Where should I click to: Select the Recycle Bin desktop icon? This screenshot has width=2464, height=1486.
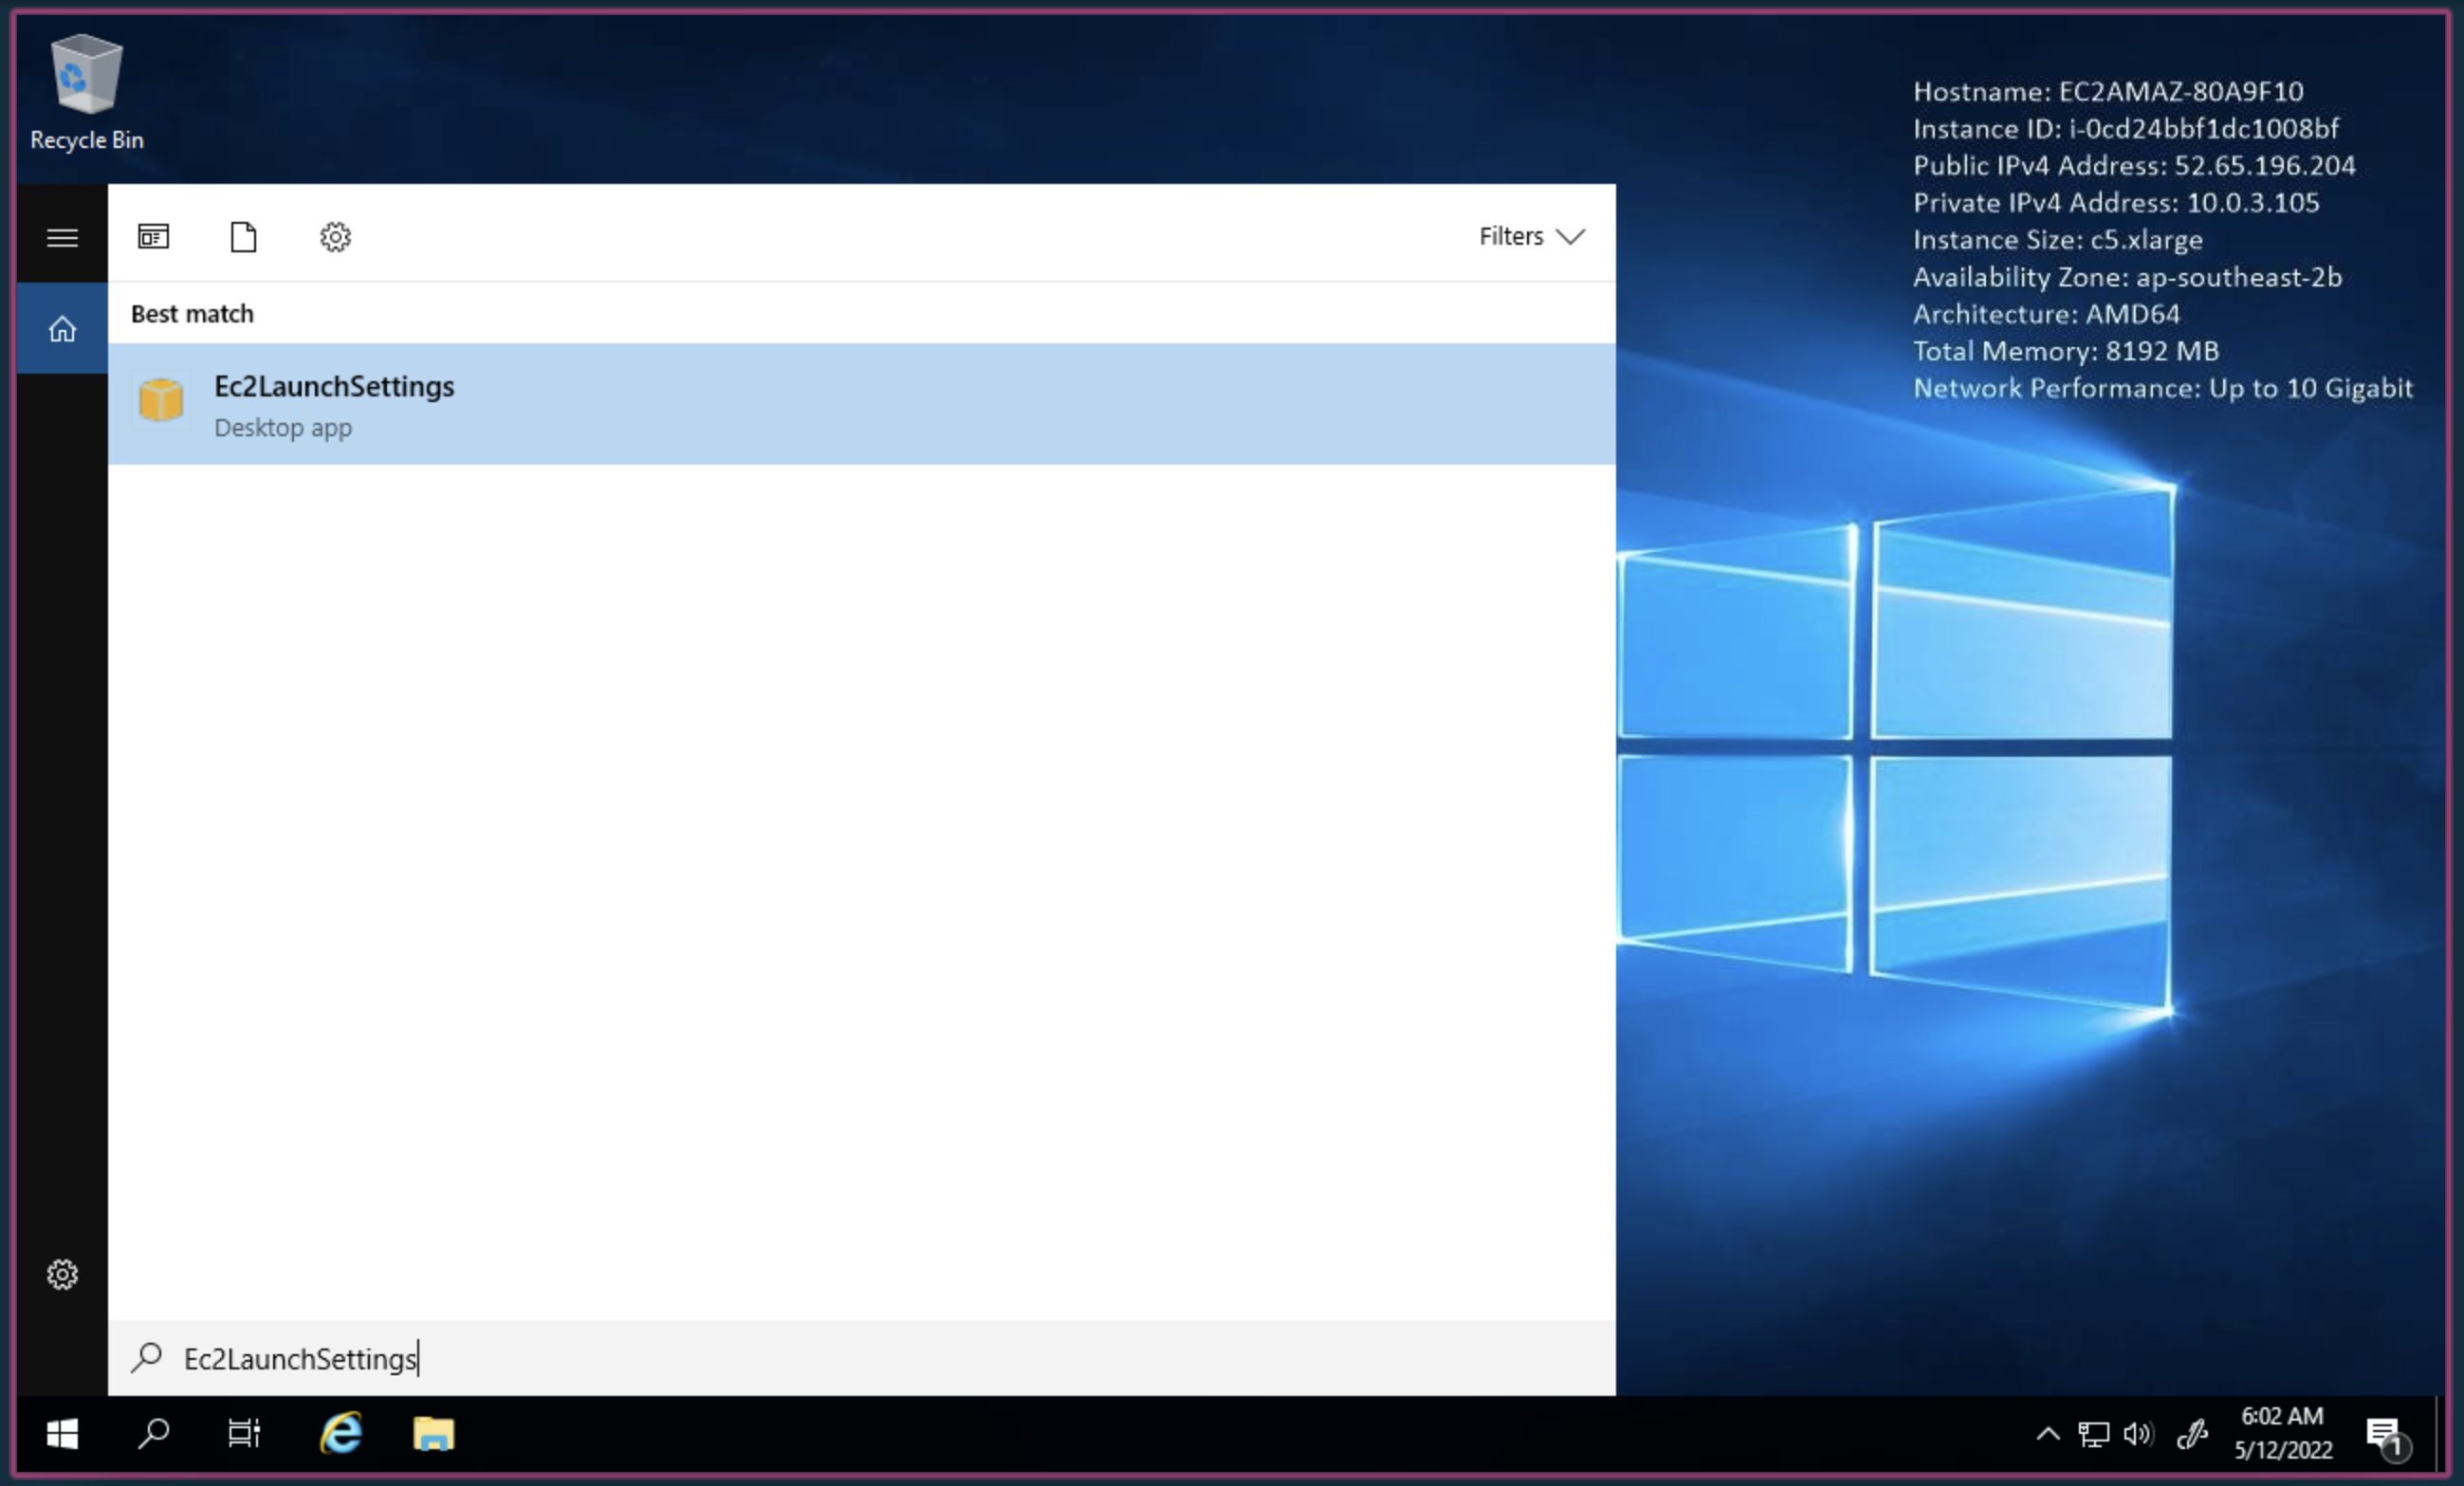[87, 93]
